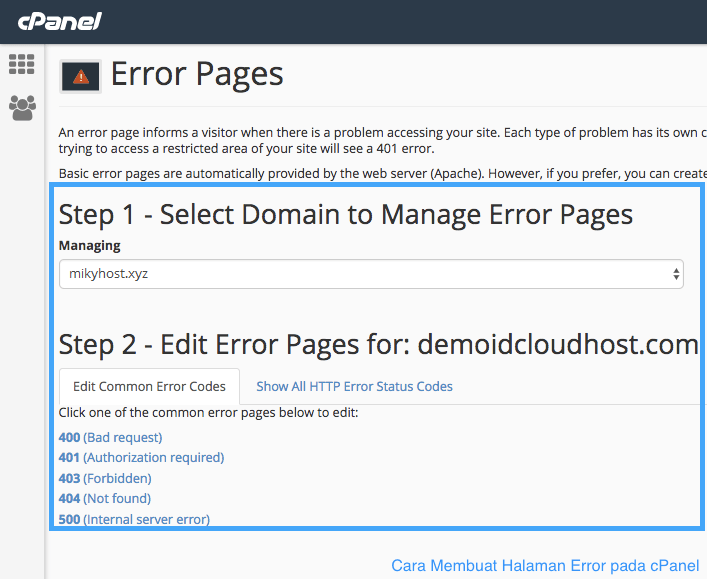Open the User Manager people icon

pos(22,108)
